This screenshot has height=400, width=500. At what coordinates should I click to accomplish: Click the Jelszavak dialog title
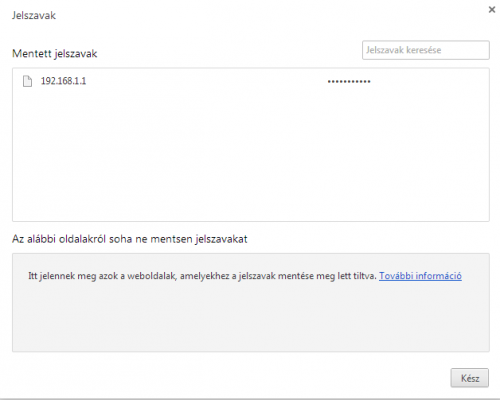click(34, 15)
